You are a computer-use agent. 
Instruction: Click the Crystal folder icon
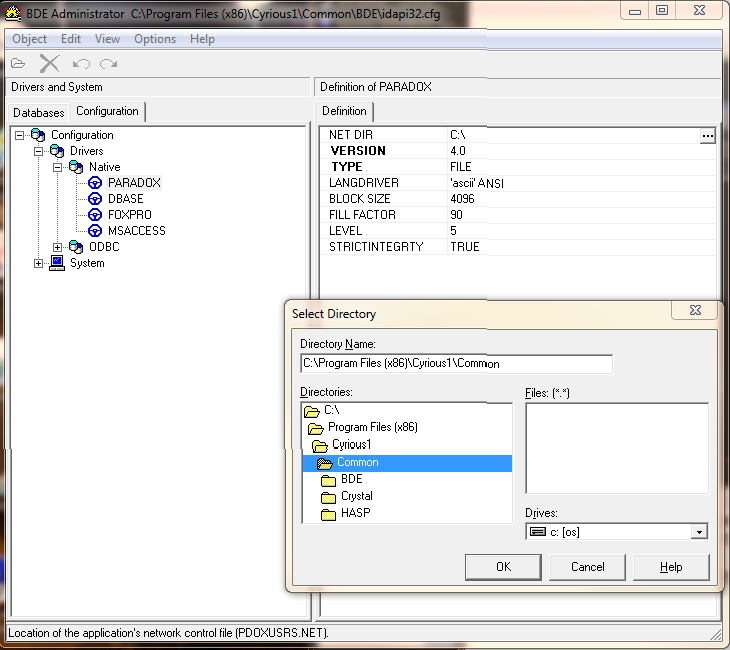coord(328,497)
